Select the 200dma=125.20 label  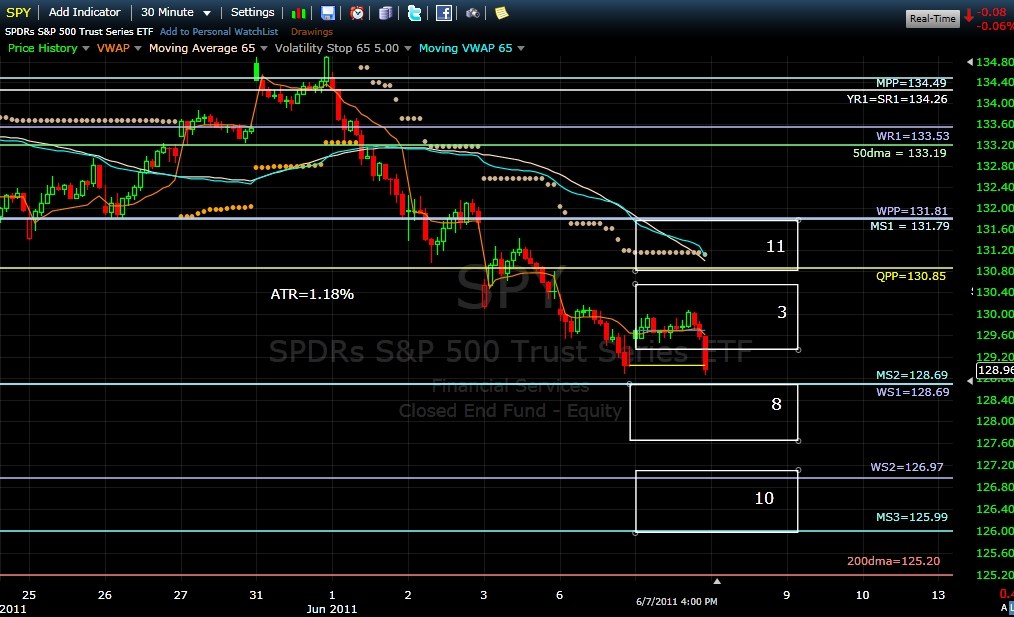point(893,561)
